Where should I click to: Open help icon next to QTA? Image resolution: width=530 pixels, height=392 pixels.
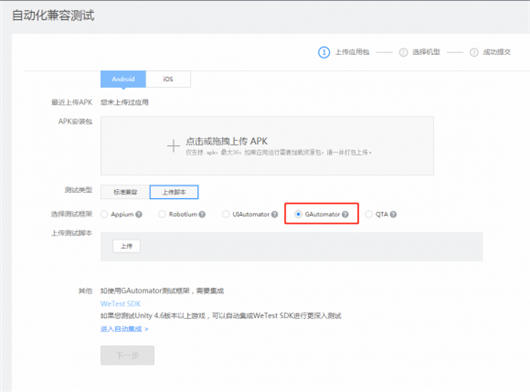[393, 214]
